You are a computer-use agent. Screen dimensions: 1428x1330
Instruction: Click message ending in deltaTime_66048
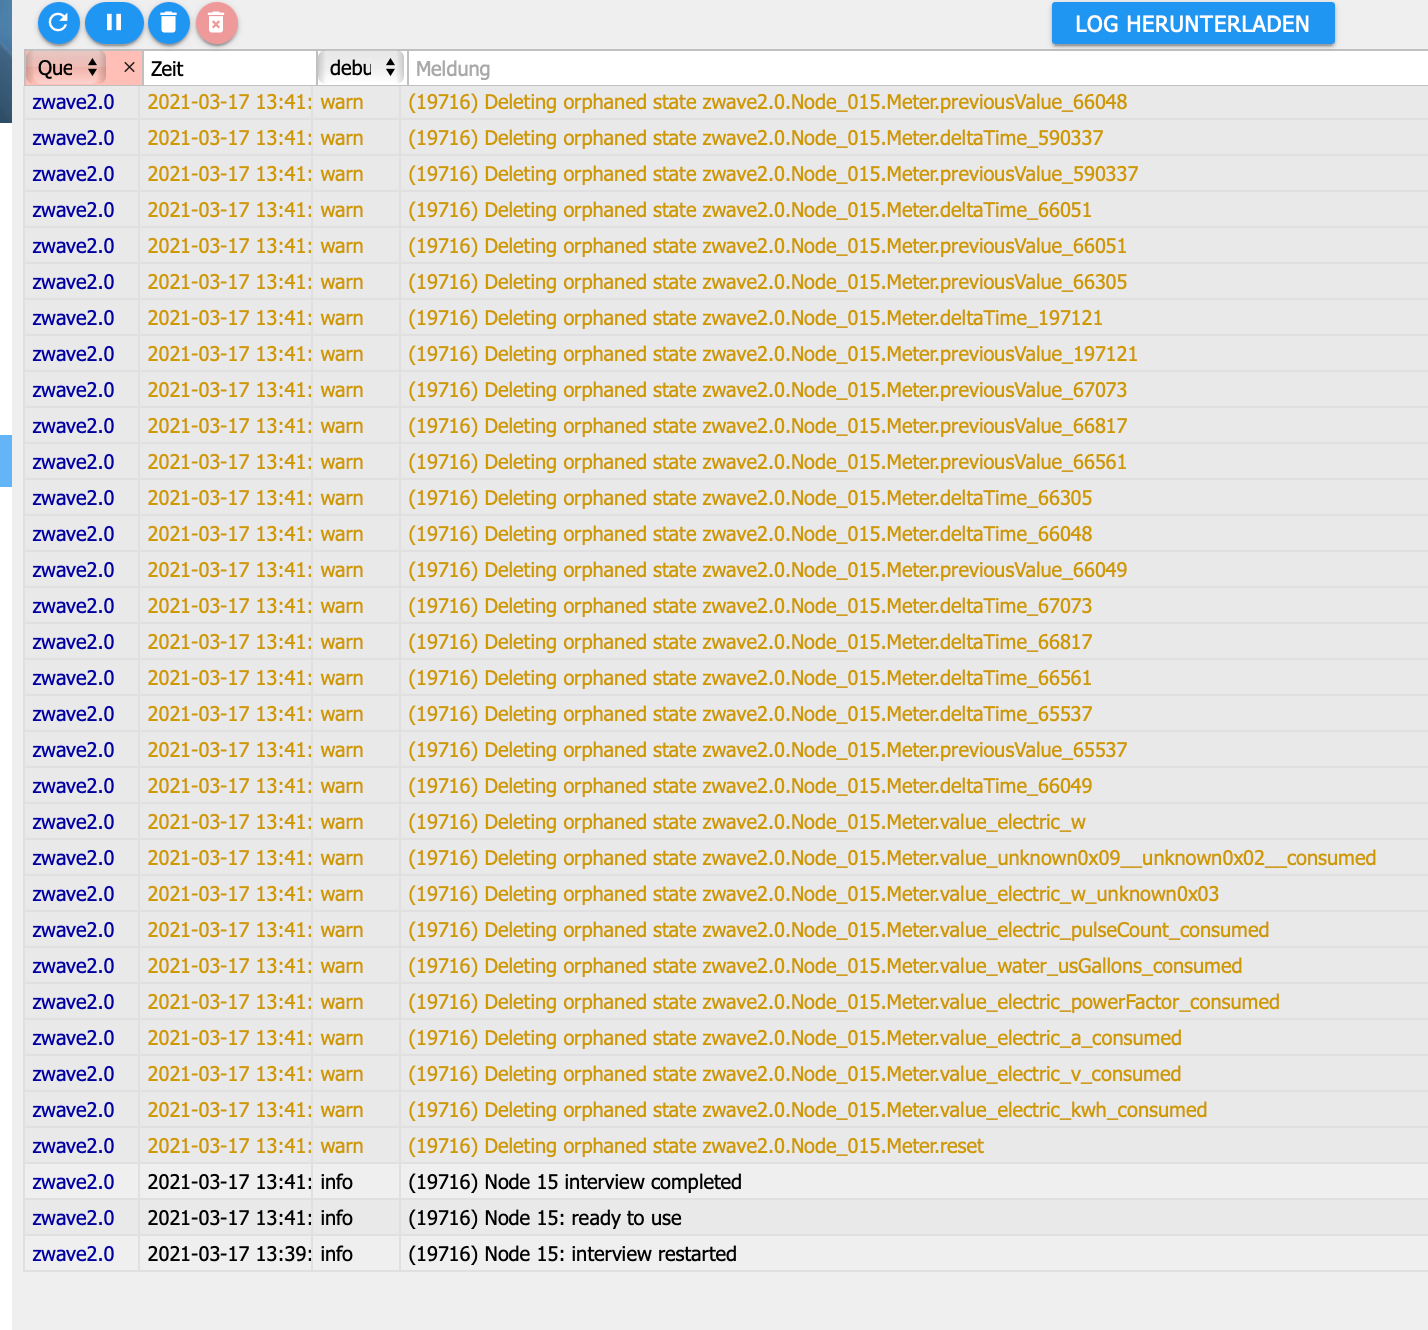pyautogui.click(x=750, y=534)
